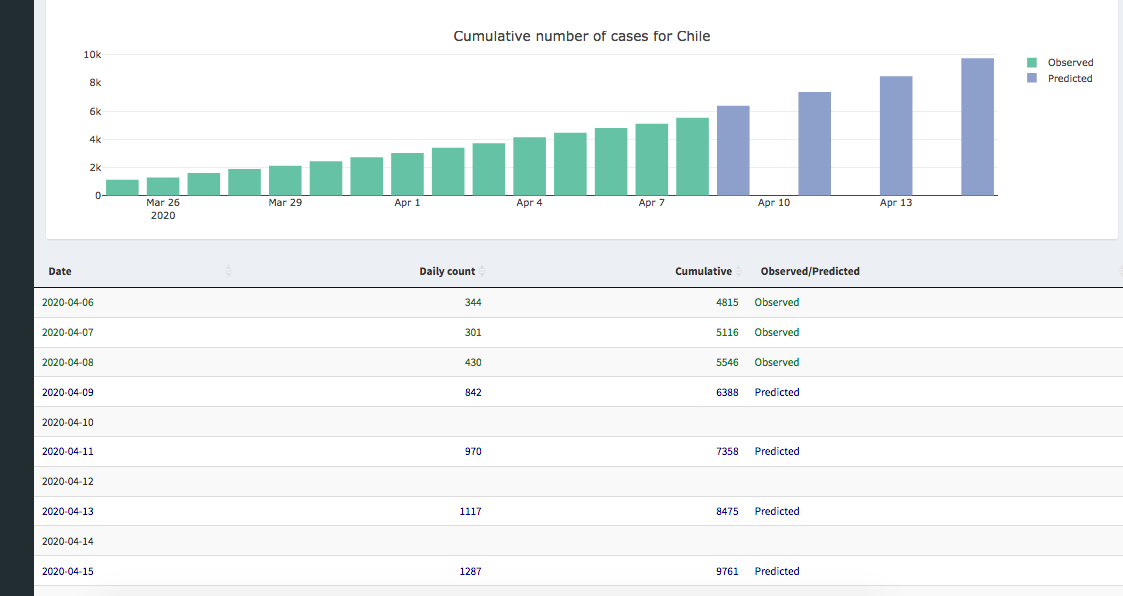Screen dimensions: 1123x596
Task: Click the last observed green bar Apr 8
Action: click(x=692, y=157)
